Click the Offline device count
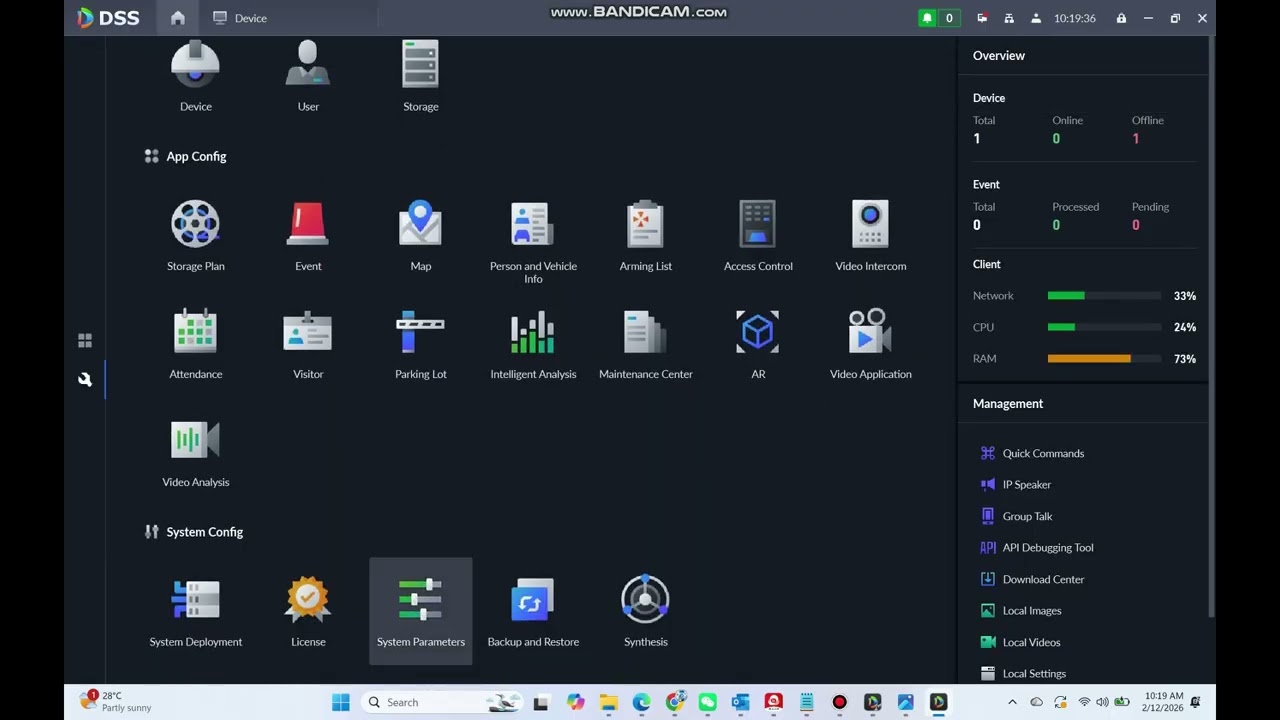This screenshot has width=1280, height=720. pos(1135,139)
